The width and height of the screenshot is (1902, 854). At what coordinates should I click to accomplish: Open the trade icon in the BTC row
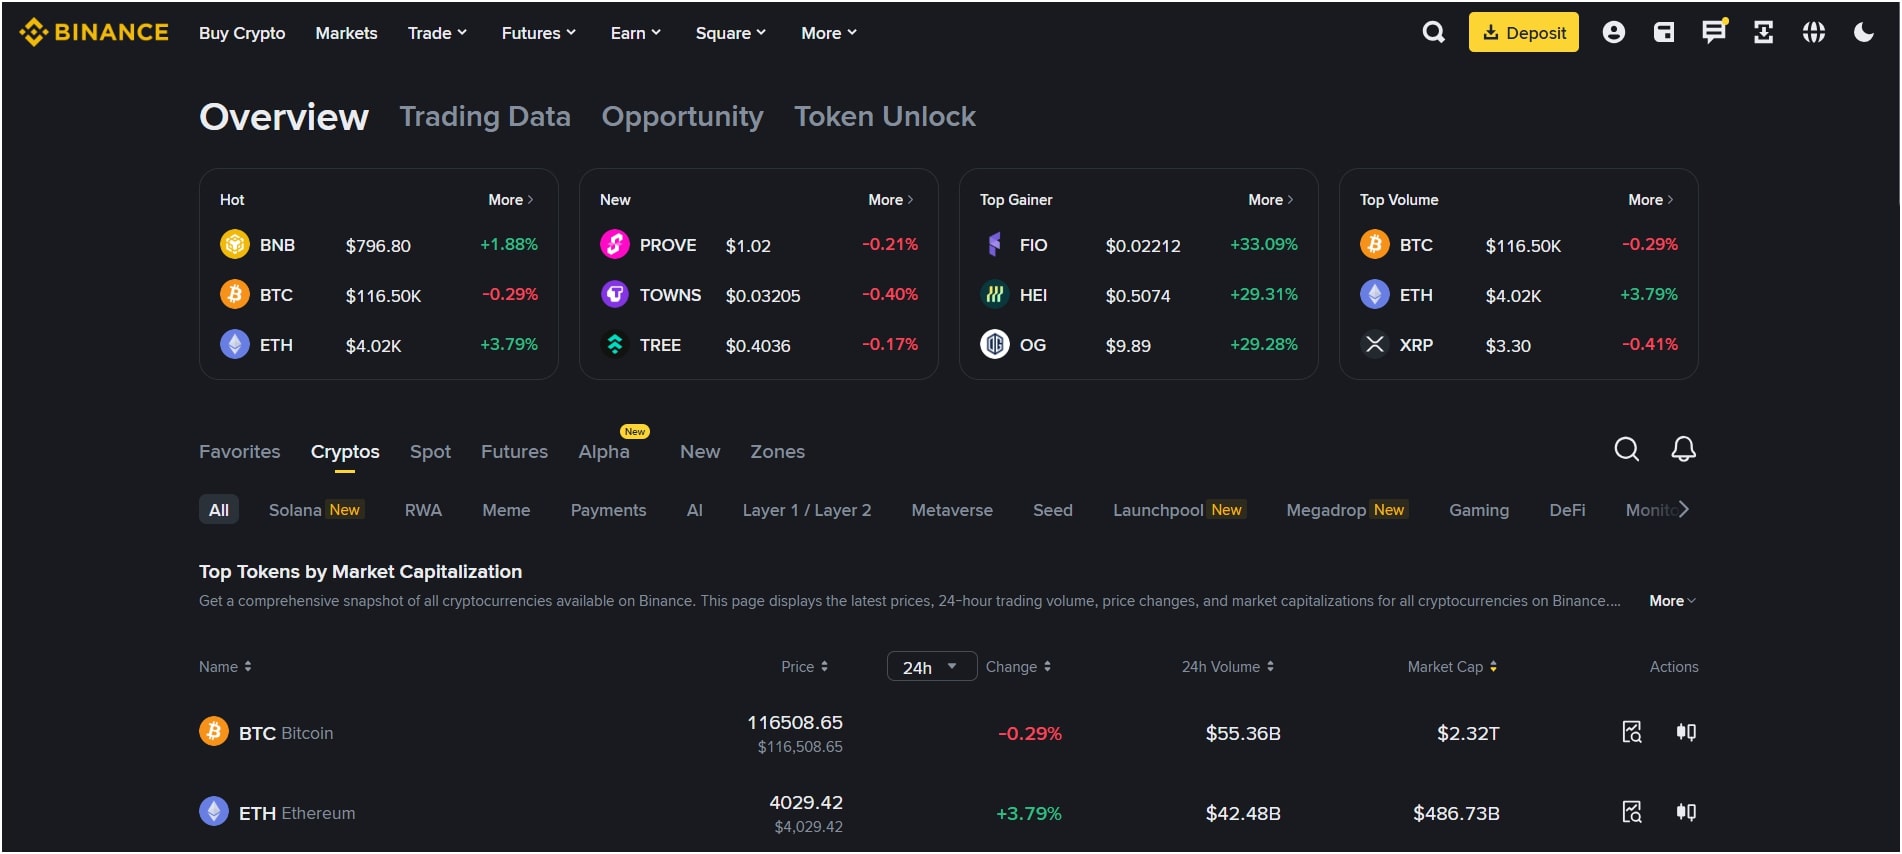click(1686, 732)
